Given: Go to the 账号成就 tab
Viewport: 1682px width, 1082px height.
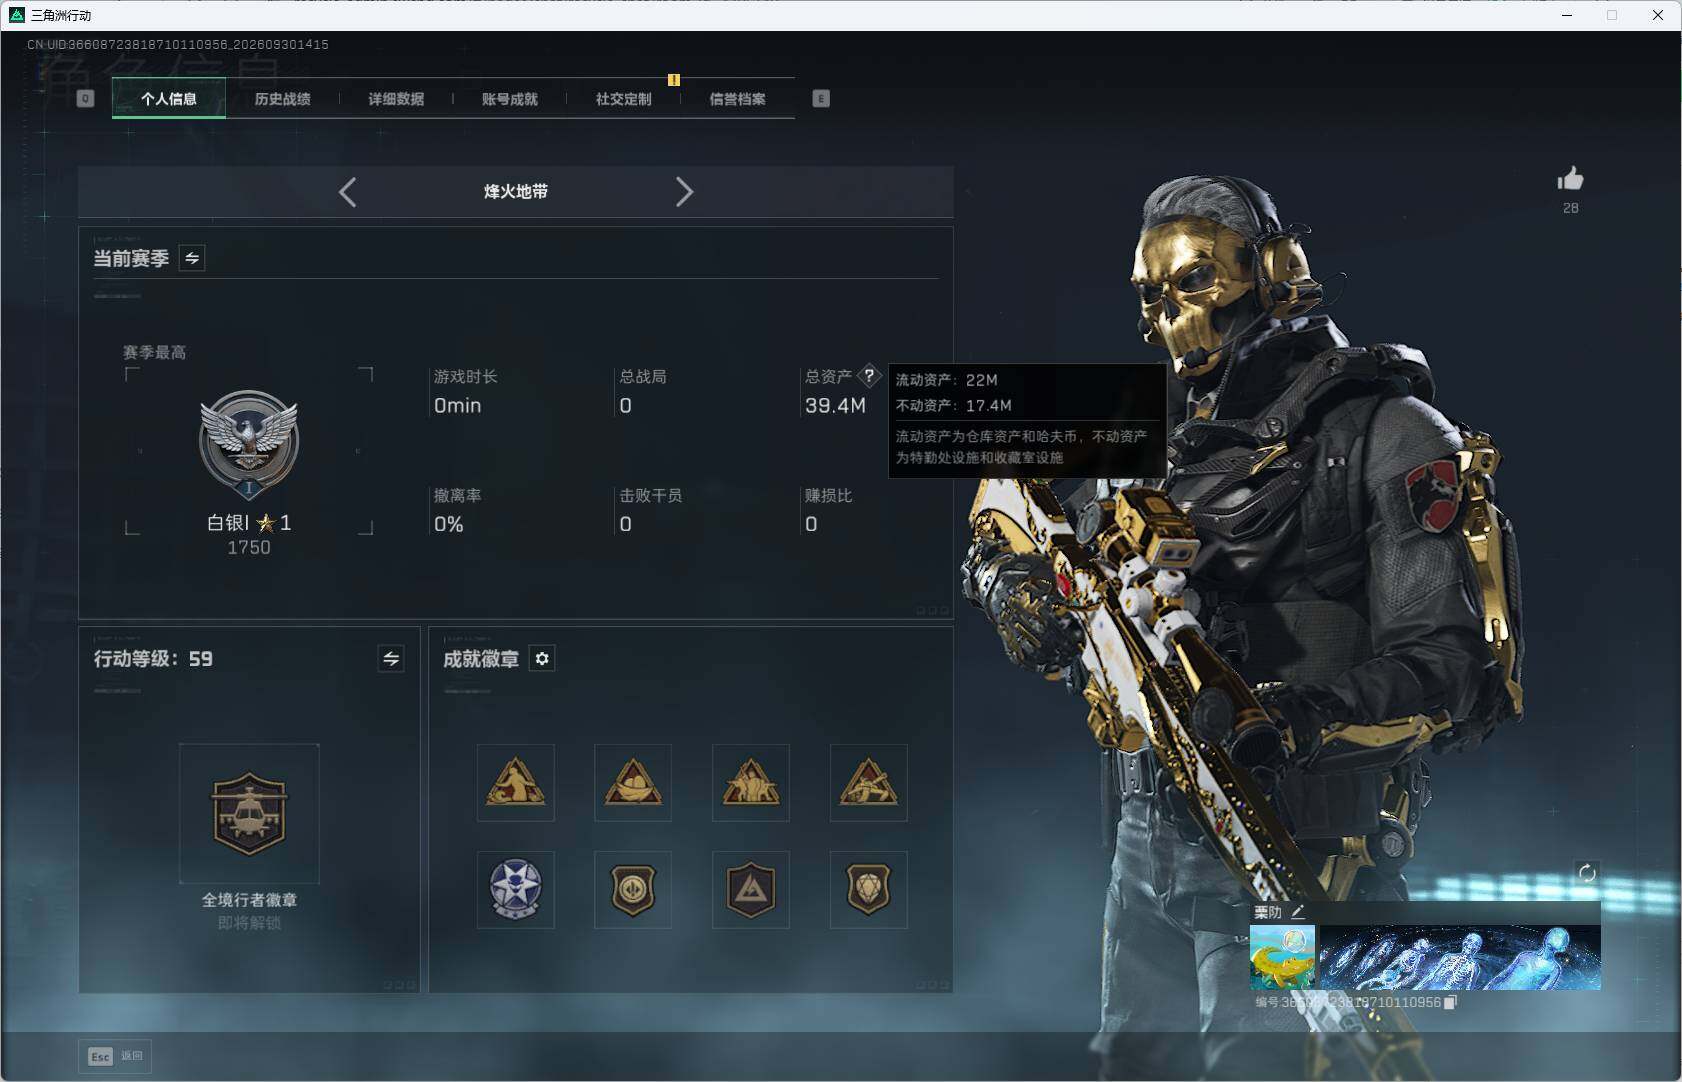Looking at the screenshot, I should (x=510, y=98).
